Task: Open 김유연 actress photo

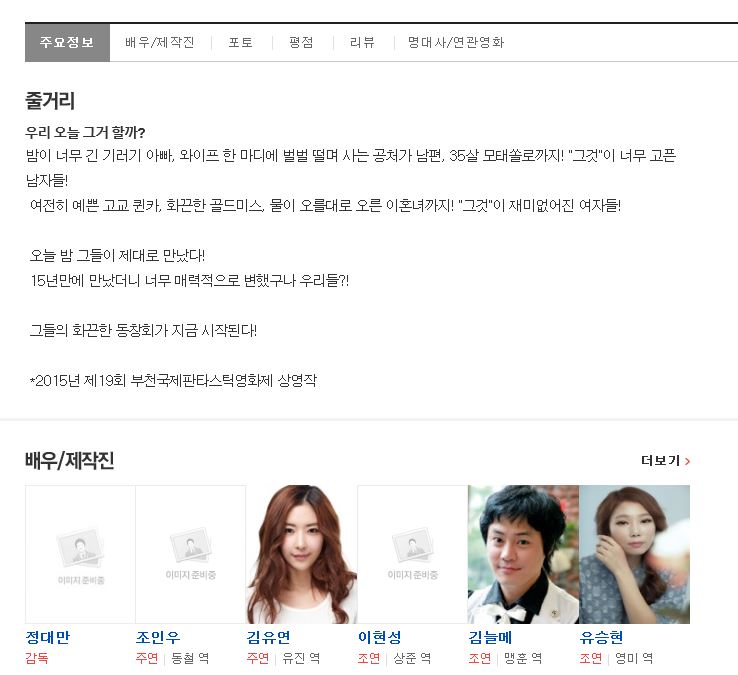Action: coord(302,554)
